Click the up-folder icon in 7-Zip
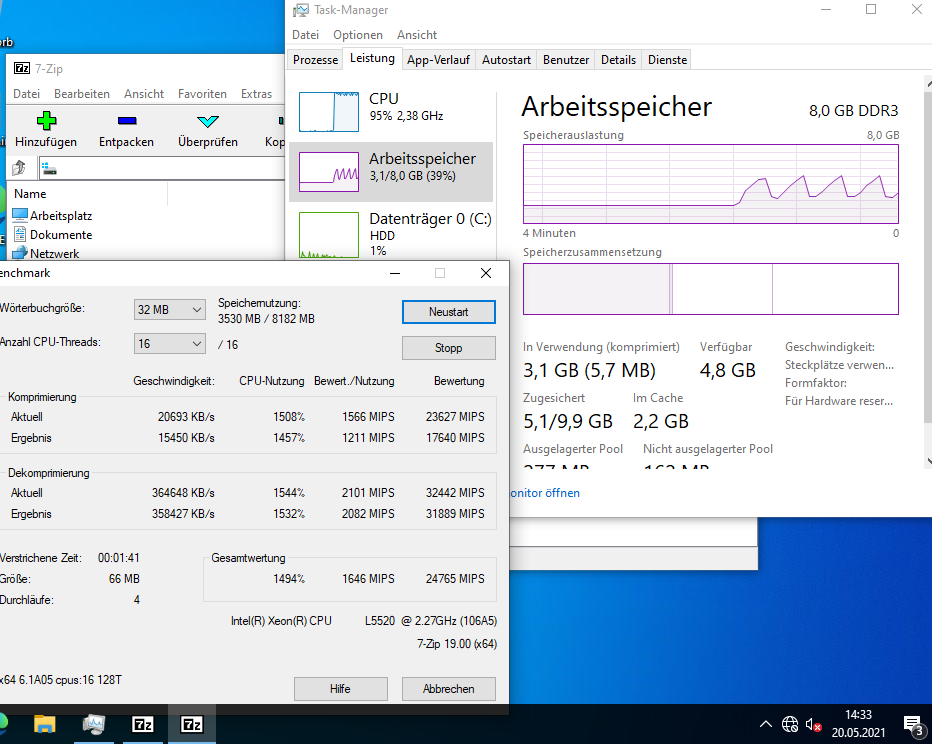 19,168
